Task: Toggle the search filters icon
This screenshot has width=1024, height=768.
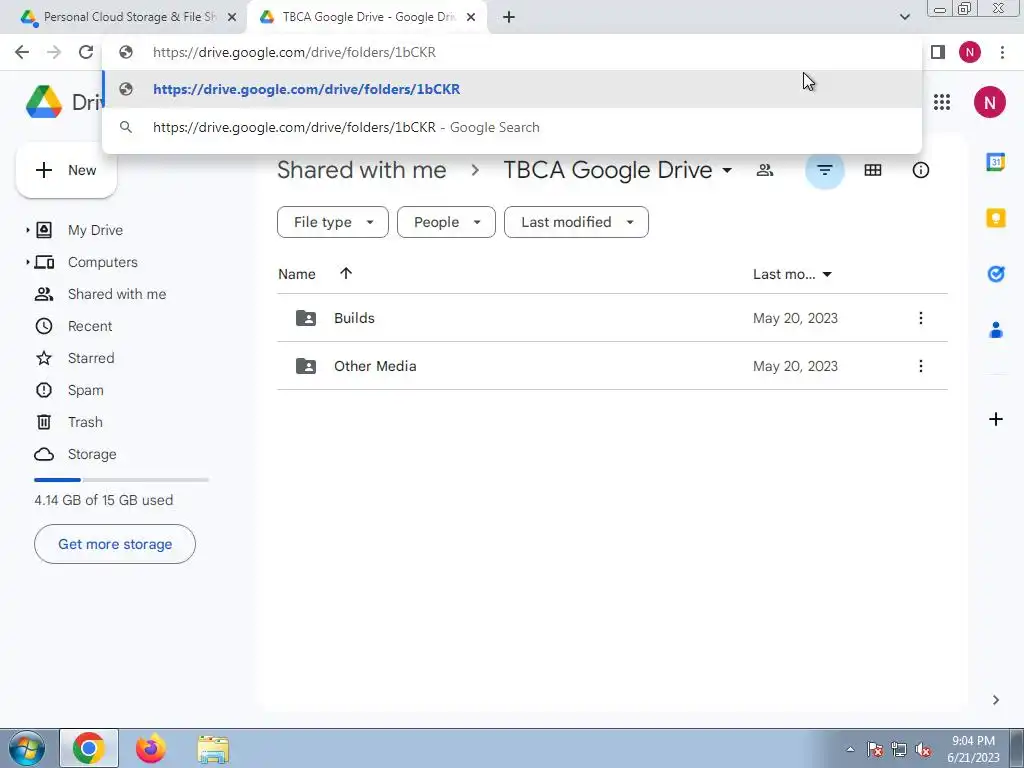Action: [825, 170]
